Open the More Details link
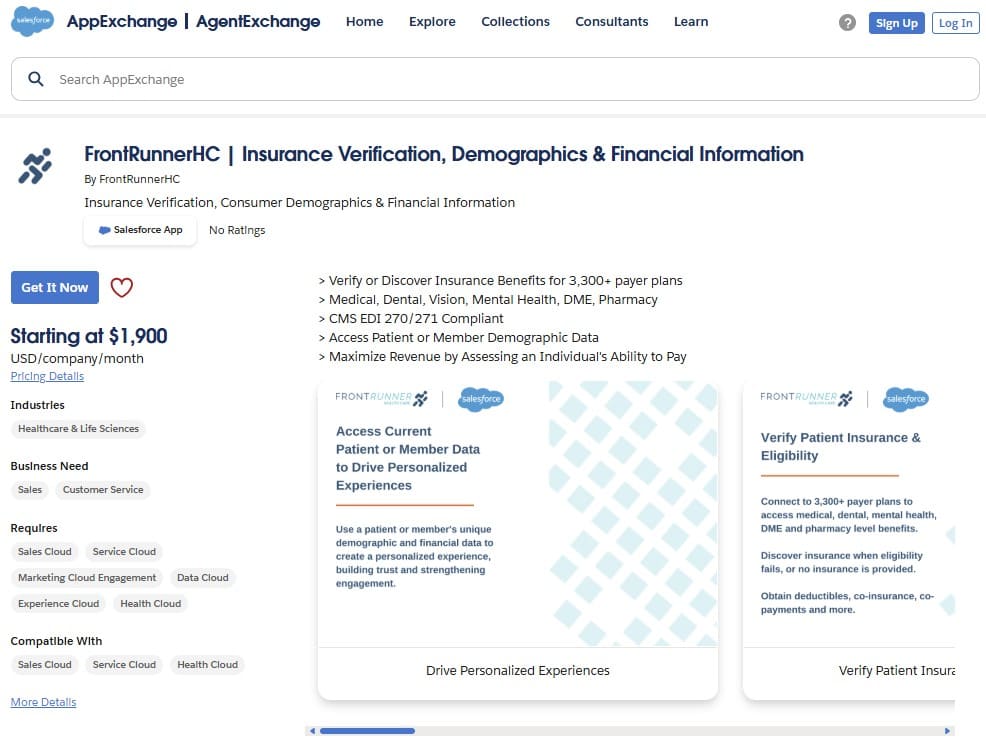This screenshot has width=986, height=743. 43,702
